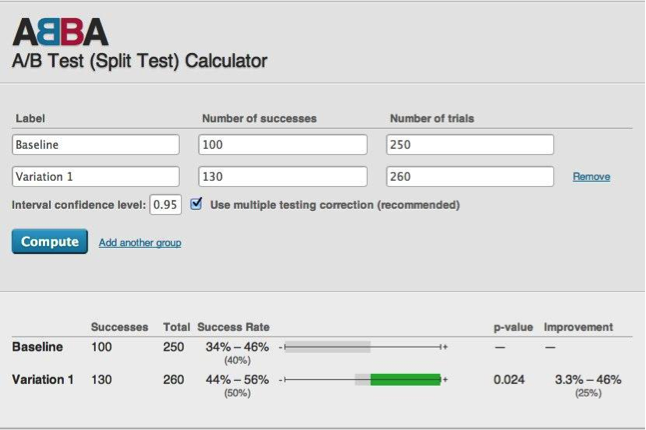Click the 'Use multiple testing correction' label text
The image size is (646, 430).
pos(334,205)
